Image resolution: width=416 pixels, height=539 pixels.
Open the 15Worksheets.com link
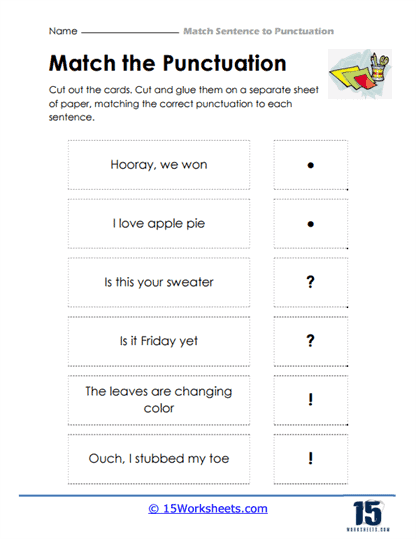tap(208, 508)
